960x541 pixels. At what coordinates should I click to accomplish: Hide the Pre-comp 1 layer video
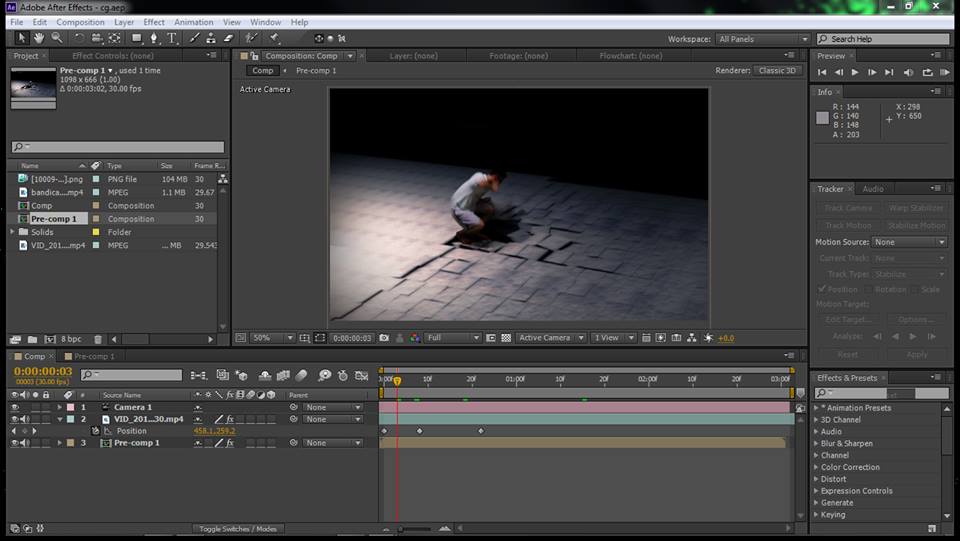click(x=15, y=442)
